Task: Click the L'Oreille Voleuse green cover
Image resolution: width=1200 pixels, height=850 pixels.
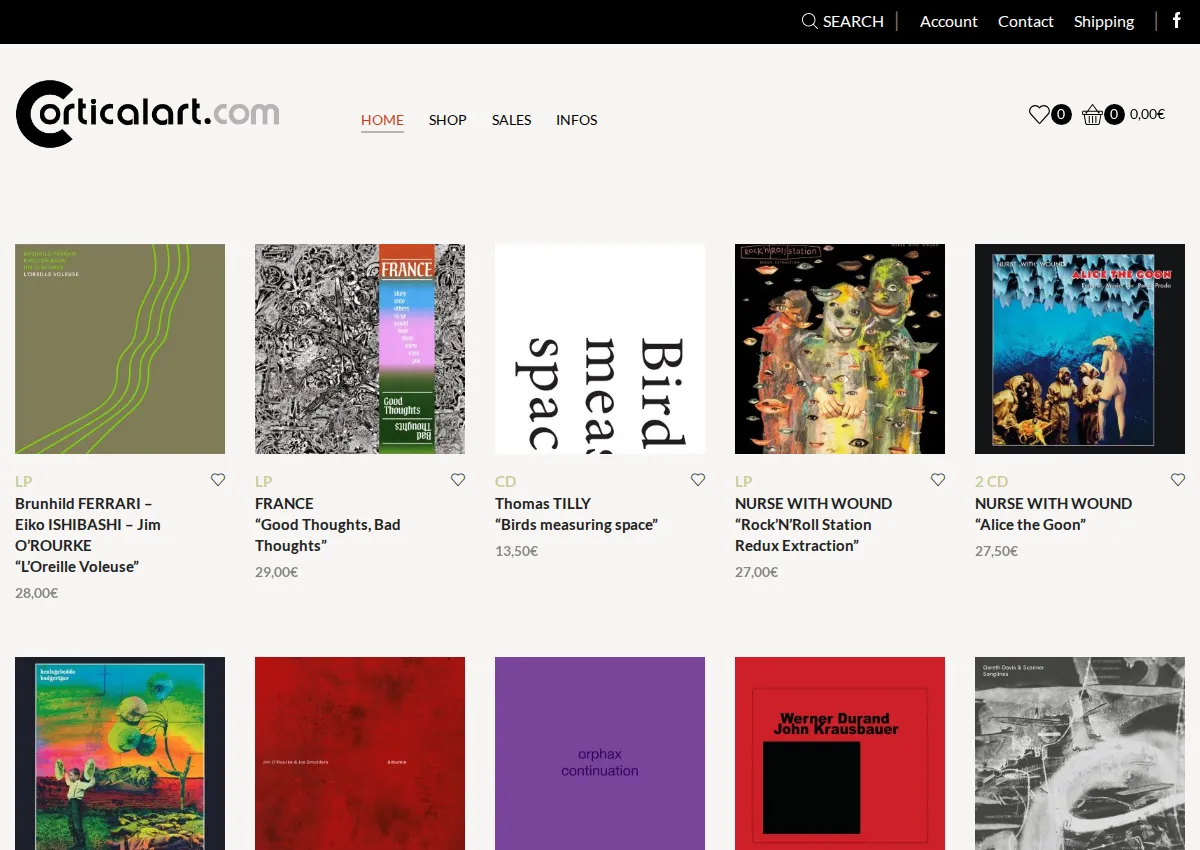Action: [120, 349]
